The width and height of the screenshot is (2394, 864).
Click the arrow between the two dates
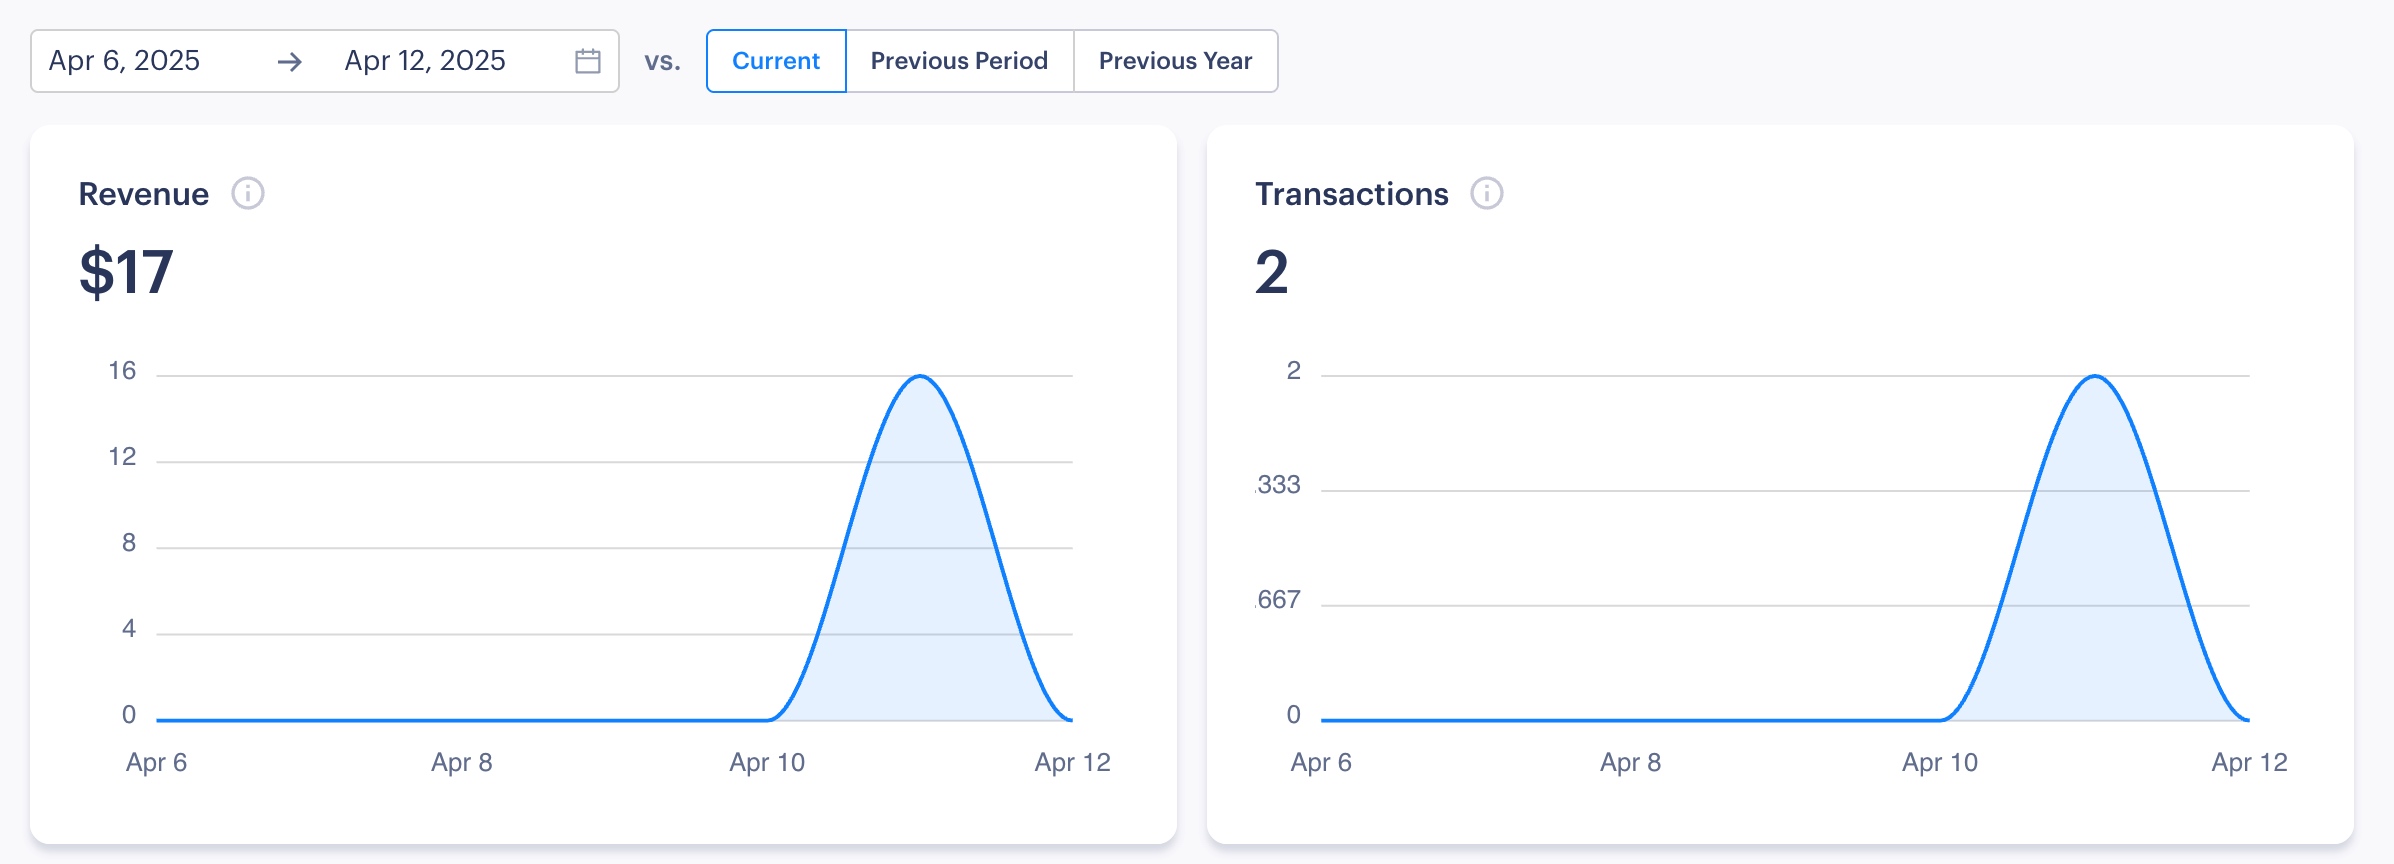click(x=290, y=62)
